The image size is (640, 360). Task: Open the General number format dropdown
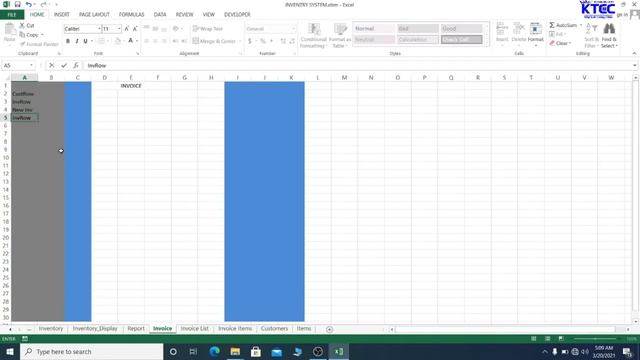coord(293,29)
